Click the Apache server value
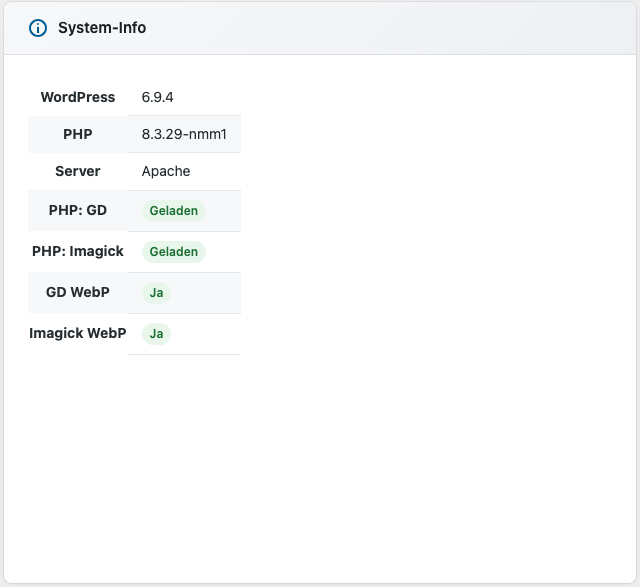Screen dimensions: 640x587 click(166, 171)
